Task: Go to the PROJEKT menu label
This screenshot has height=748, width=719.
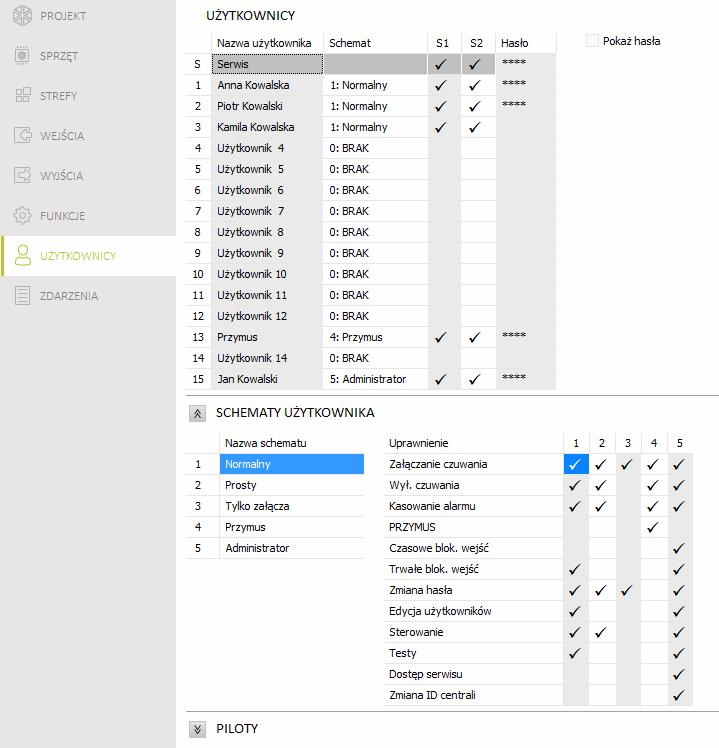Action: [63, 16]
